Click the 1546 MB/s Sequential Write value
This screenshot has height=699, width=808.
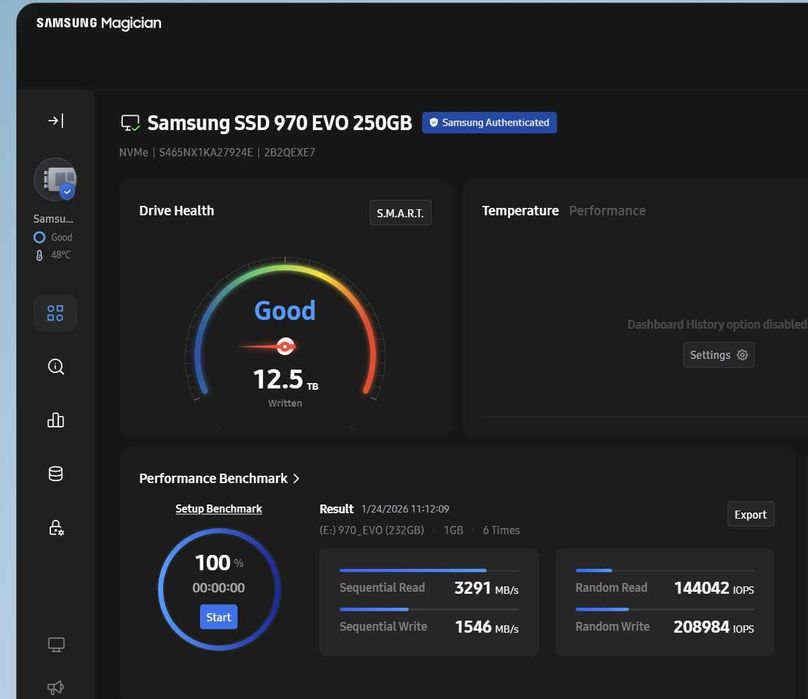486,627
